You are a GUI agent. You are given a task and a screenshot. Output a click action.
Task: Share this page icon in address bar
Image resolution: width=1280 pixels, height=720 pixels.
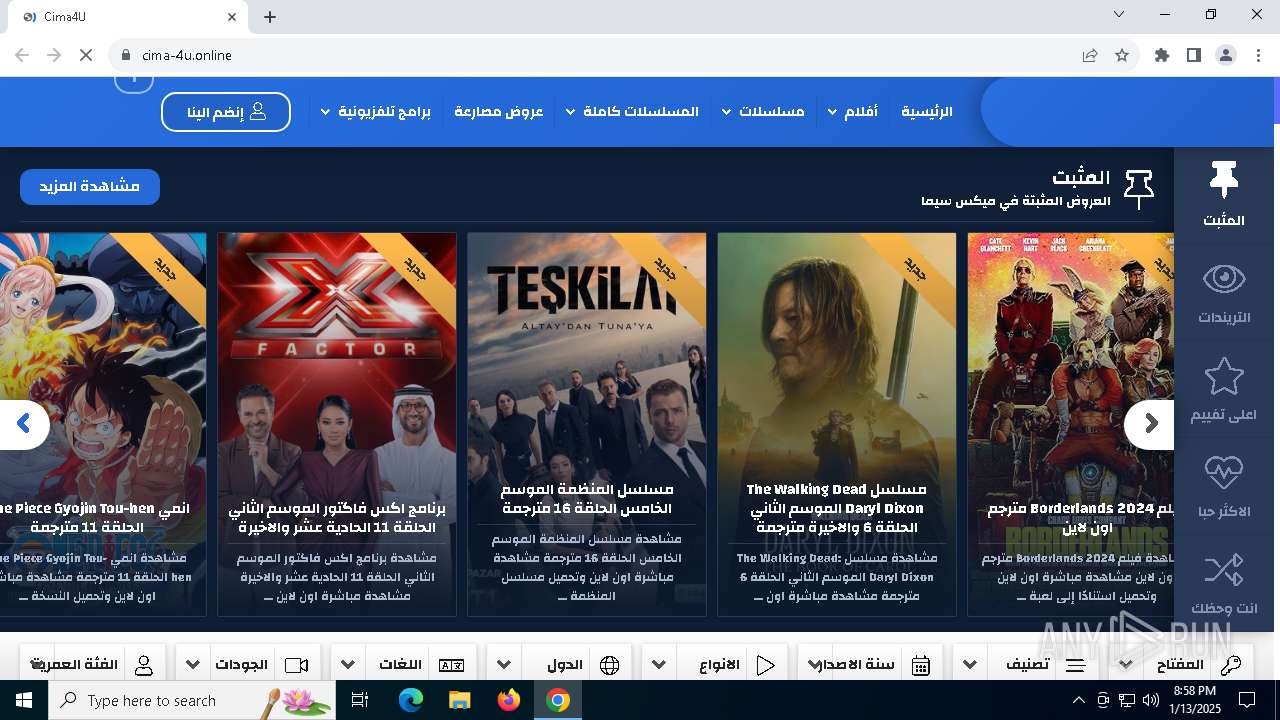(1090, 55)
